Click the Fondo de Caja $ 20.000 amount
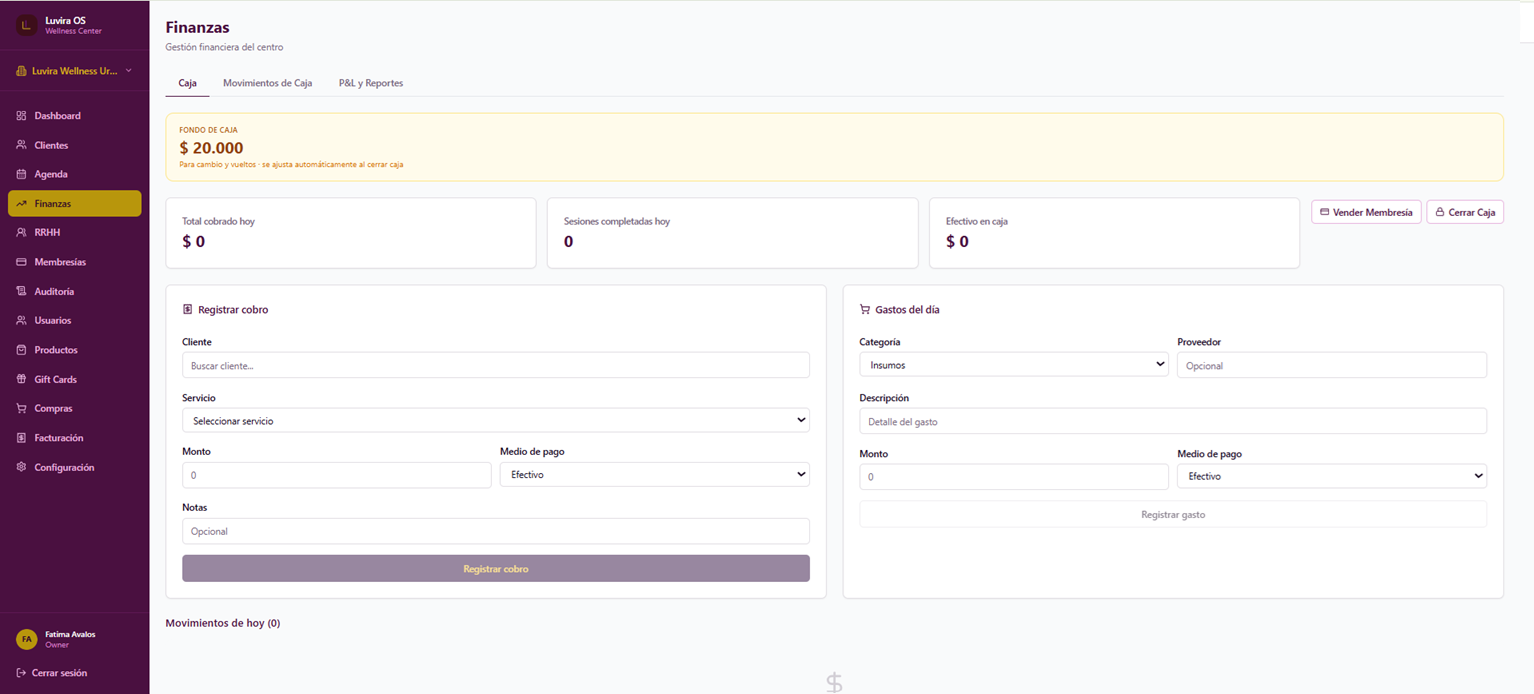Screen dimensions: 1534x694 coord(211,148)
